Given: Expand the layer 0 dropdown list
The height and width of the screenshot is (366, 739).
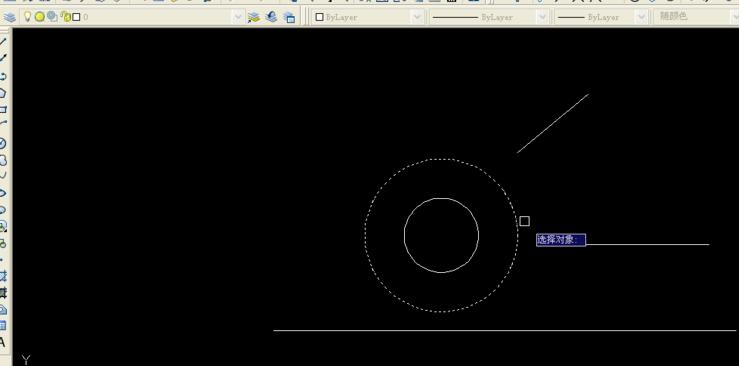Looking at the screenshot, I should coord(238,17).
